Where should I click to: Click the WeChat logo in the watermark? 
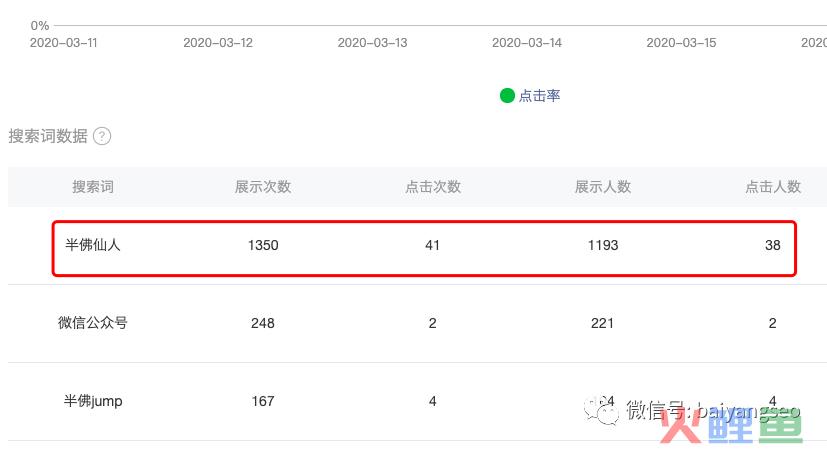(601, 411)
